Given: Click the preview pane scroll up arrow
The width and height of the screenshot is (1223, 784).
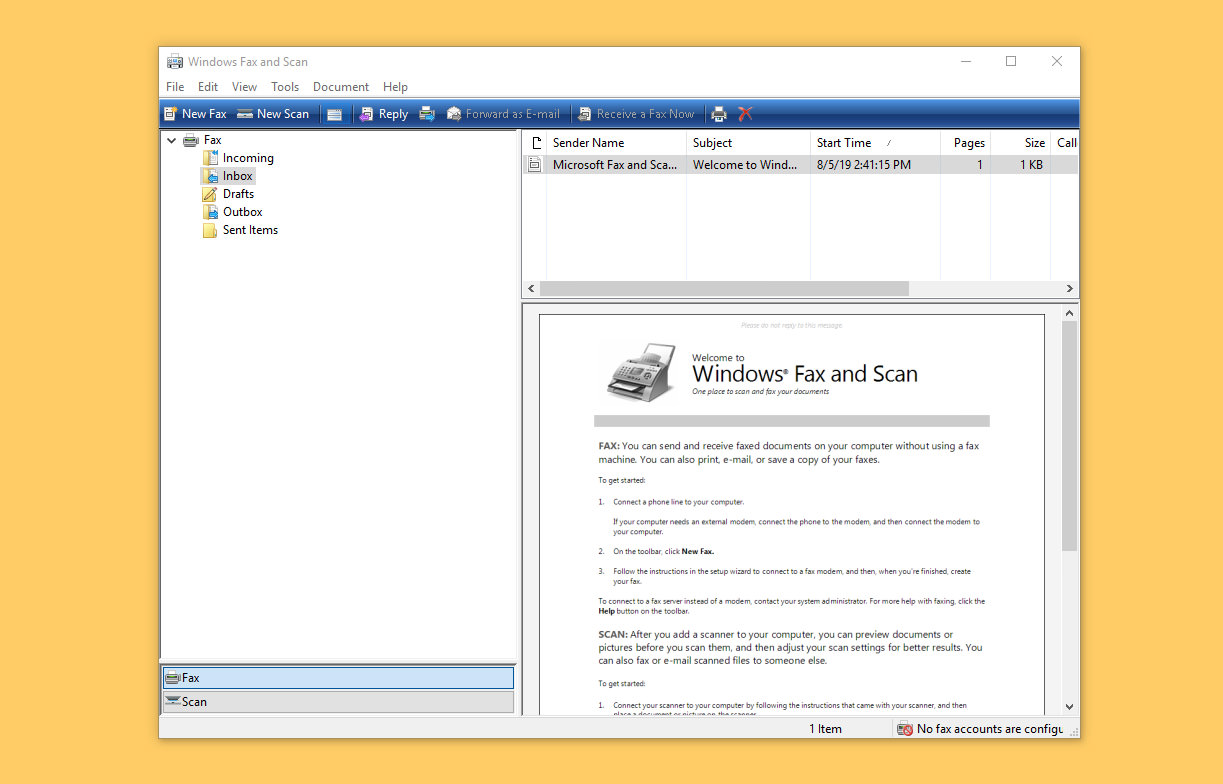Looking at the screenshot, I should [1070, 313].
